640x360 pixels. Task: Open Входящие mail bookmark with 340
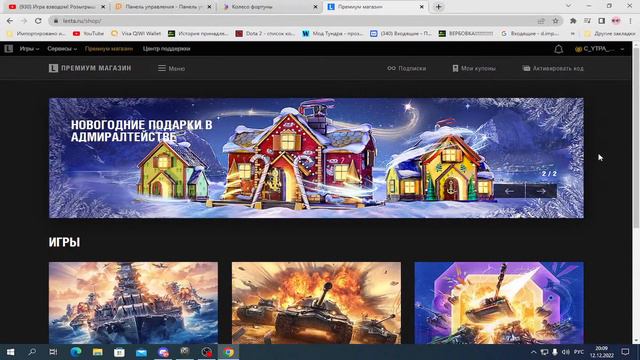[400, 33]
